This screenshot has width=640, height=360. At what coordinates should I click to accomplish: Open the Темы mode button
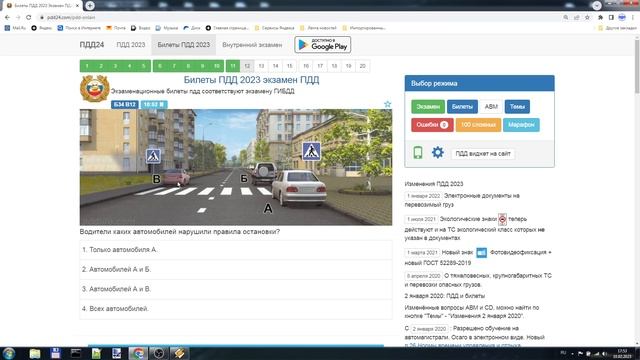(517, 107)
